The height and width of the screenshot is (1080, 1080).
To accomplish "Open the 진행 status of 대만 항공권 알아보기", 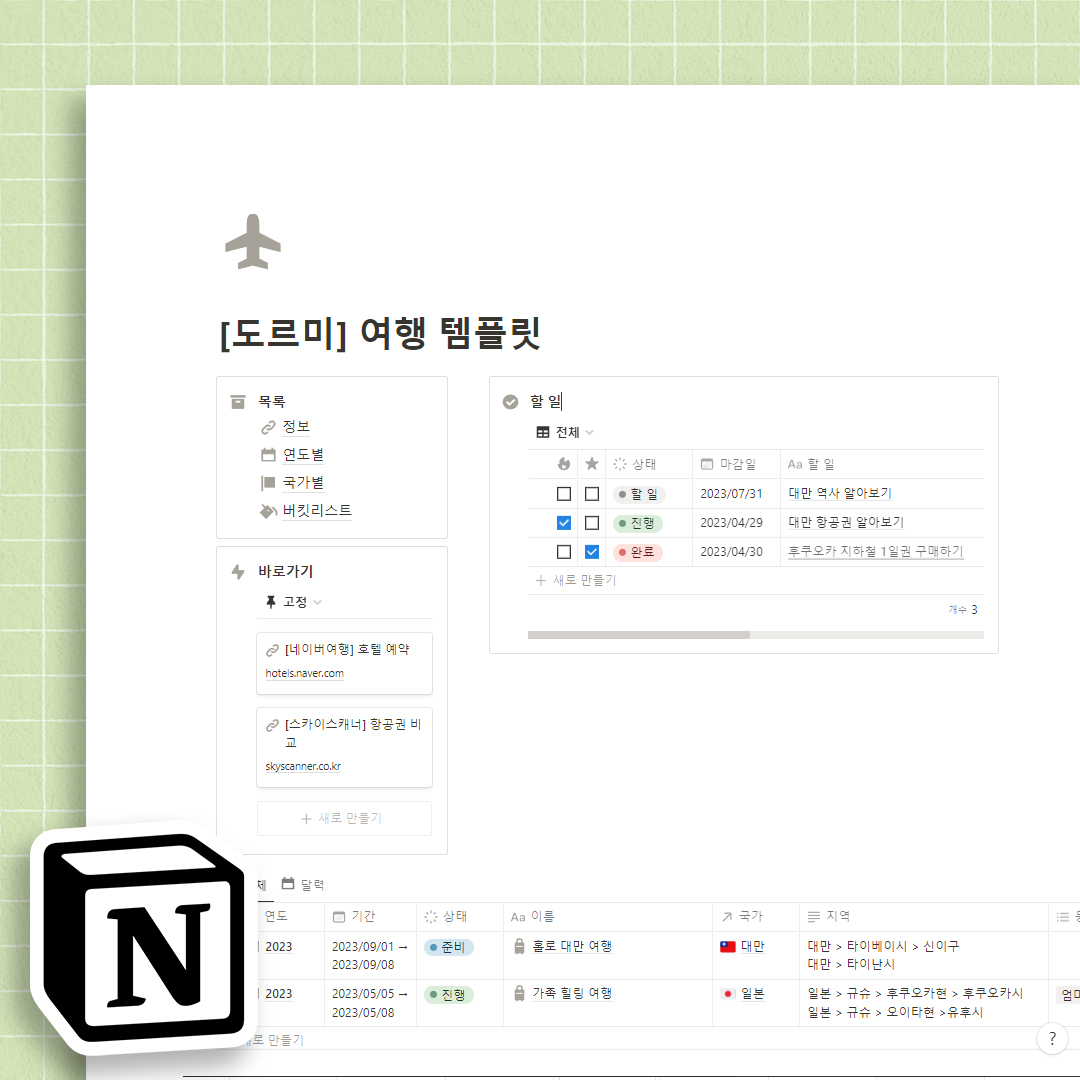I will coord(638,523).
